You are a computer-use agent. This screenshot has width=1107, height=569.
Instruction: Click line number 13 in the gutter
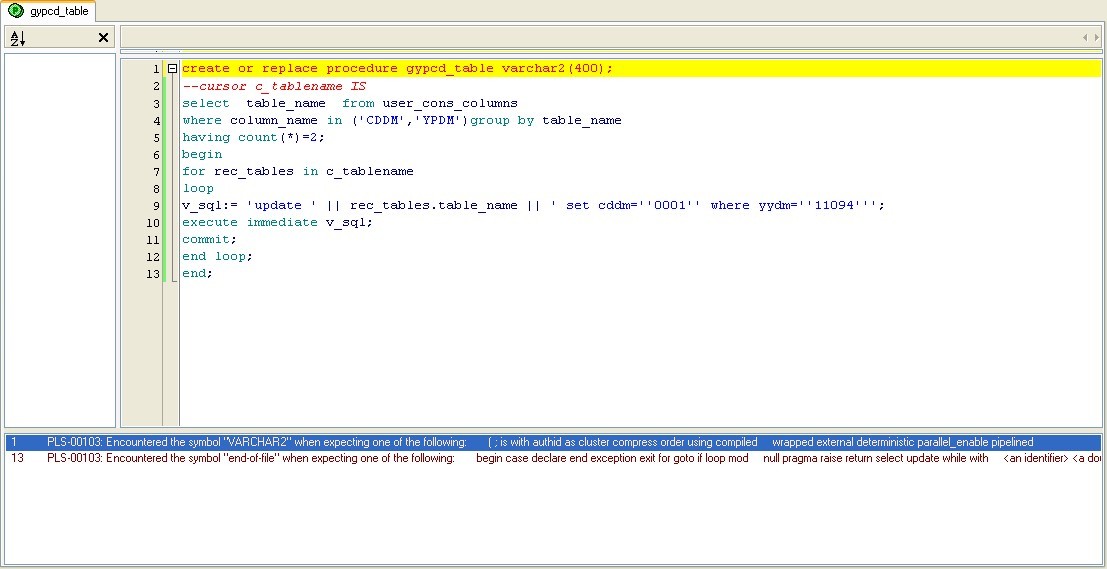click(x=153, y=274)
